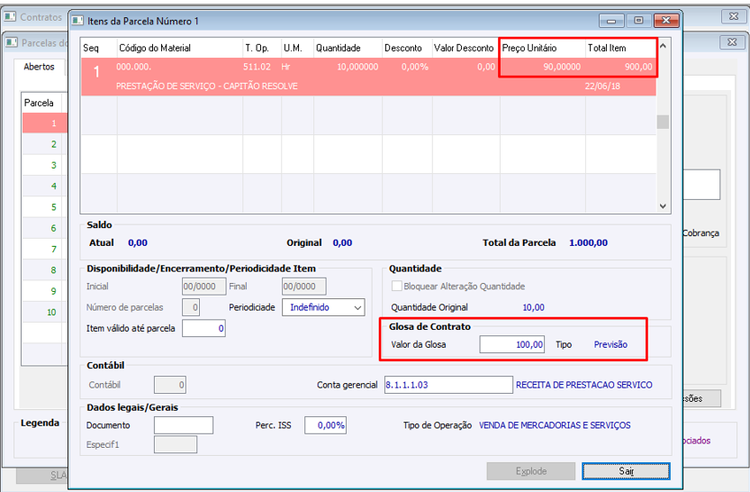Close the Itens da Parcela dialog
The image size is (750, 492).
[666, 21]
